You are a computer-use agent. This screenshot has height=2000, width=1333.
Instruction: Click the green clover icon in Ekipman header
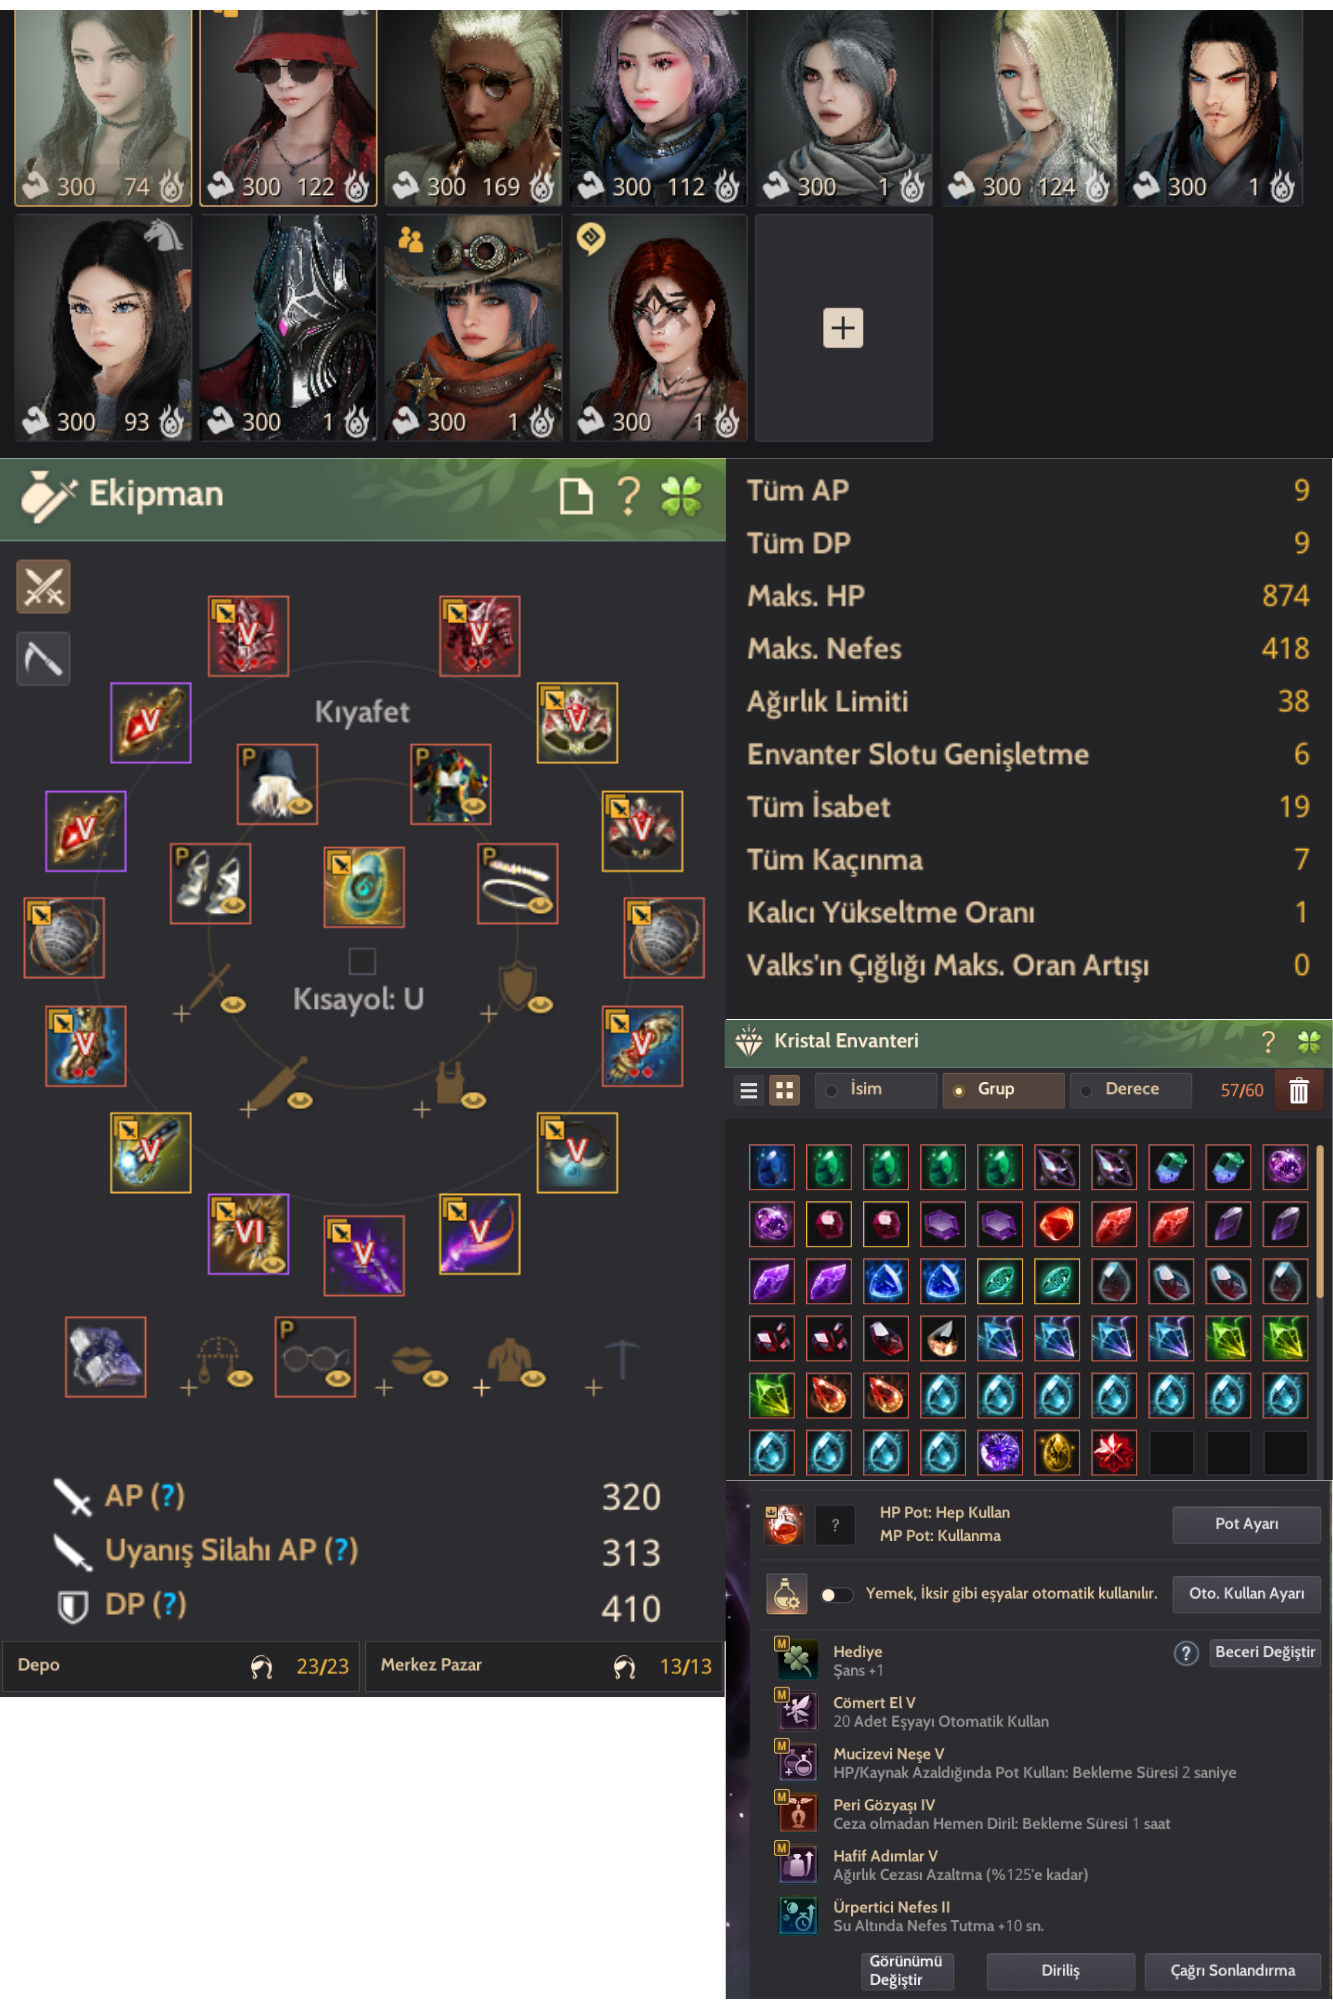(681, 495)
